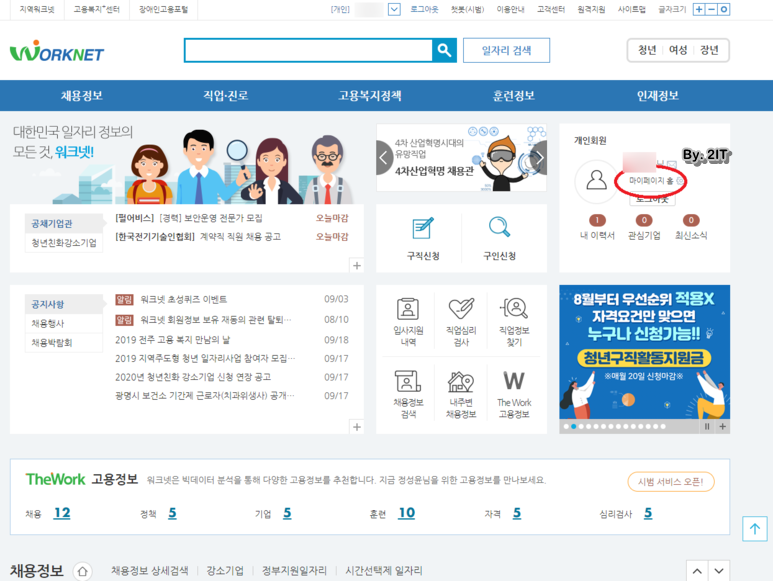Open The Work 고용정보 icon
Screen dimensions: 773x581
[514, 381]
